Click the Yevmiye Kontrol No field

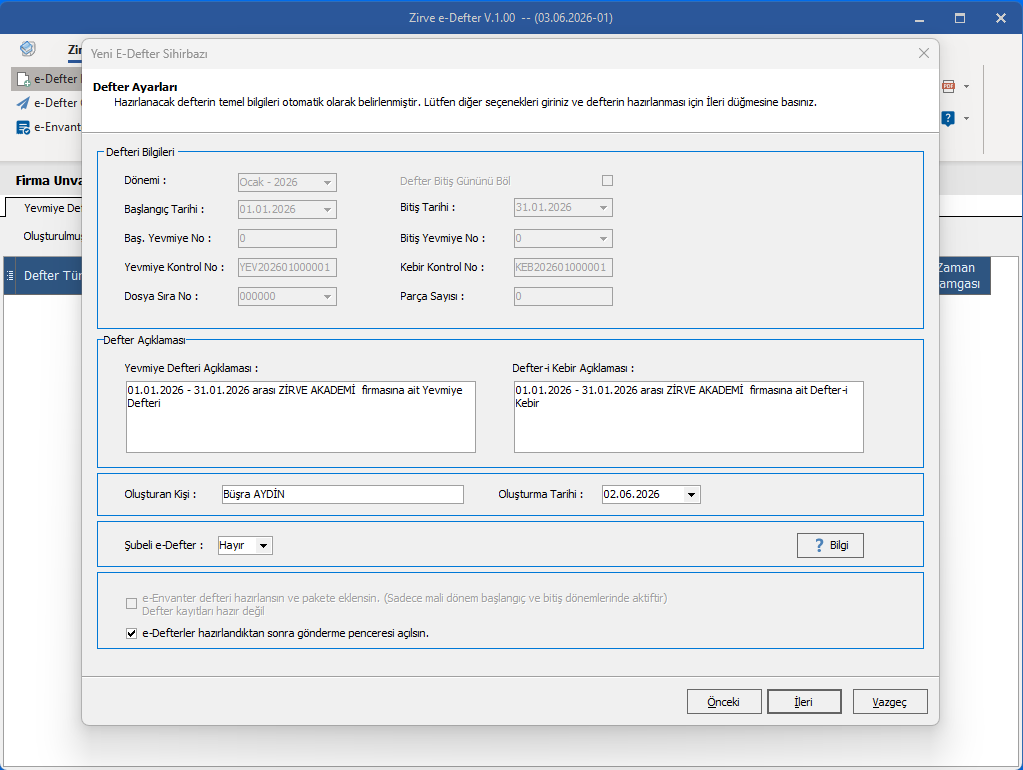(287, 268)
